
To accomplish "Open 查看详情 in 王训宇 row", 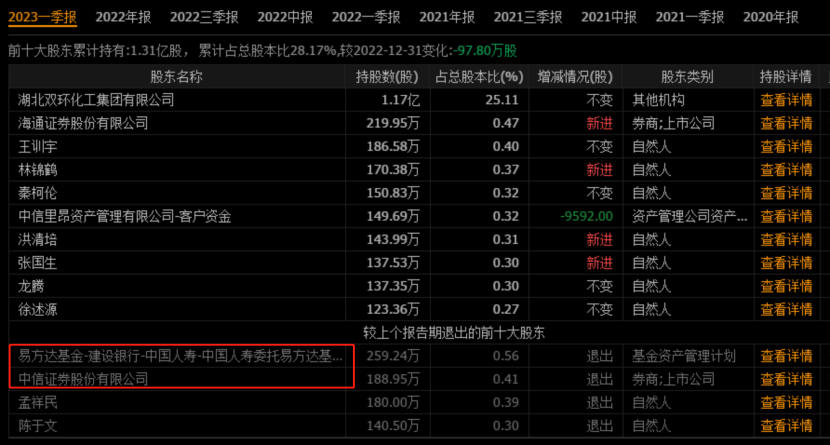I will (x=786, y=147).
